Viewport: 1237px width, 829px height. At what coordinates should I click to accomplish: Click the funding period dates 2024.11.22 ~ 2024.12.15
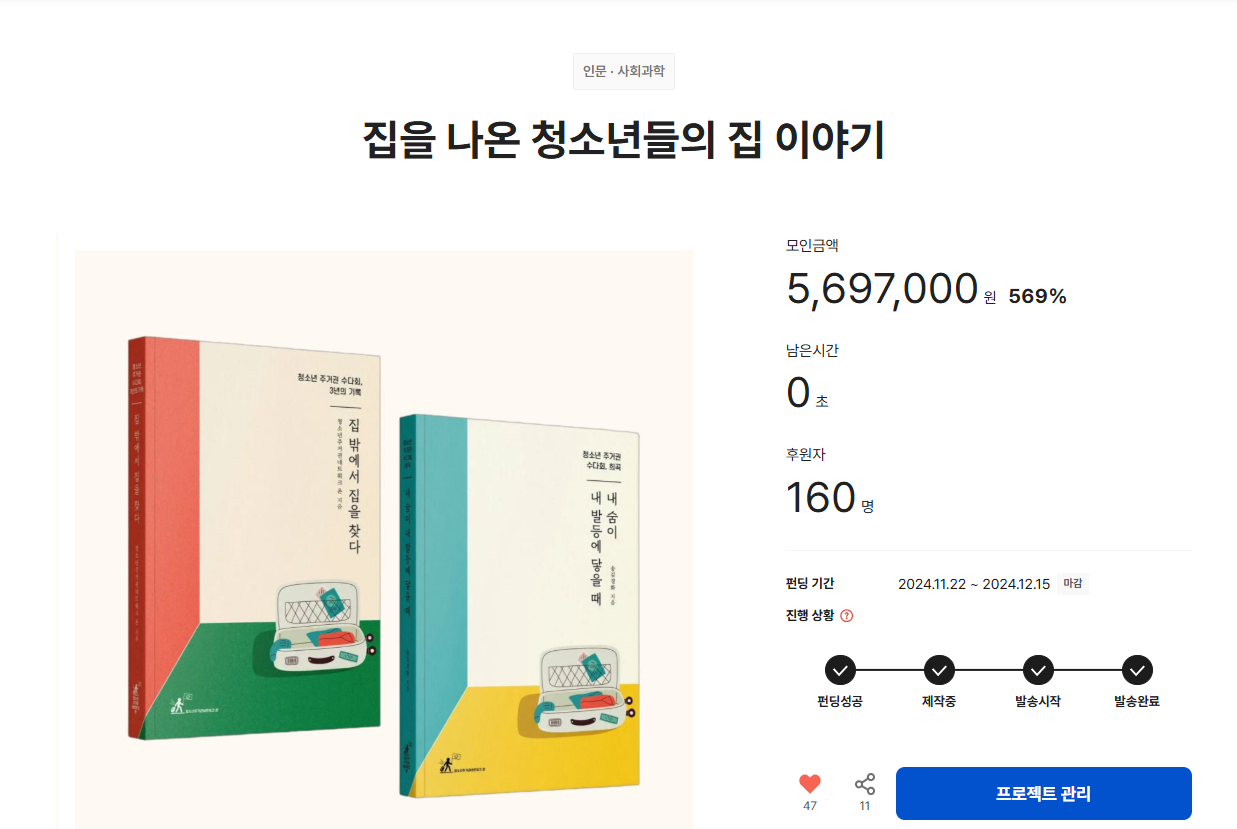pos(974,584)
